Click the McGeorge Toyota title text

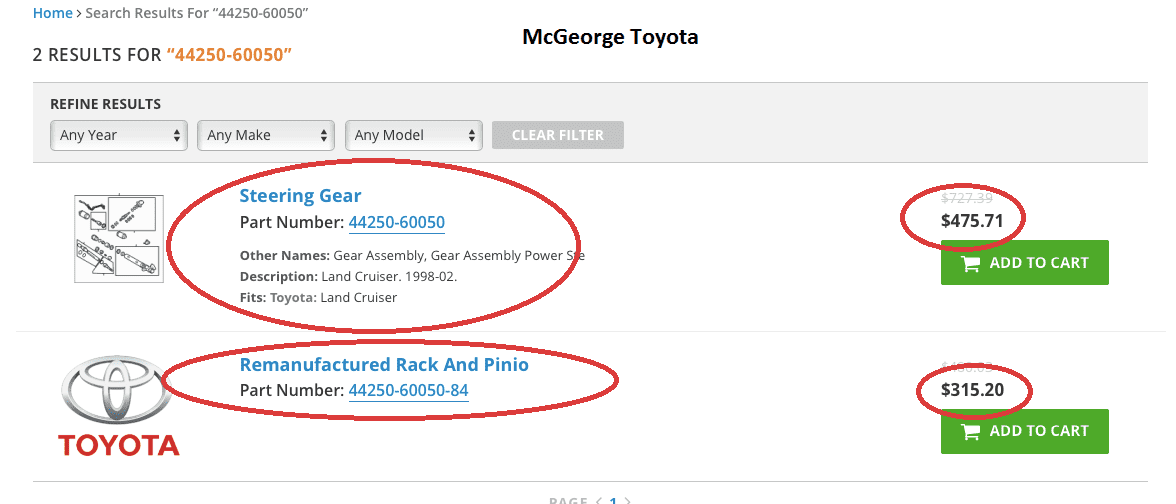coord(610,37)
